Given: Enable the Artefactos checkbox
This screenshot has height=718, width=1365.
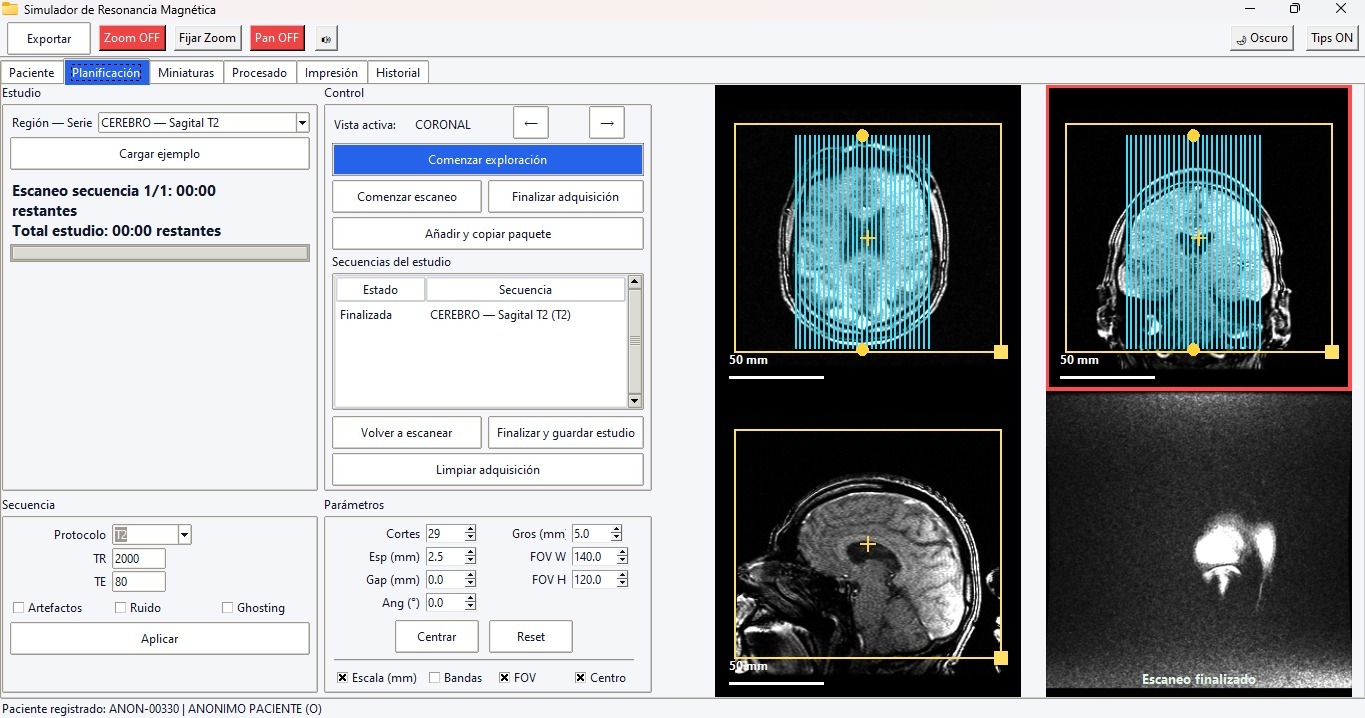Looking at the screenshot, I should pyautogui.click(x=19, y=608).
